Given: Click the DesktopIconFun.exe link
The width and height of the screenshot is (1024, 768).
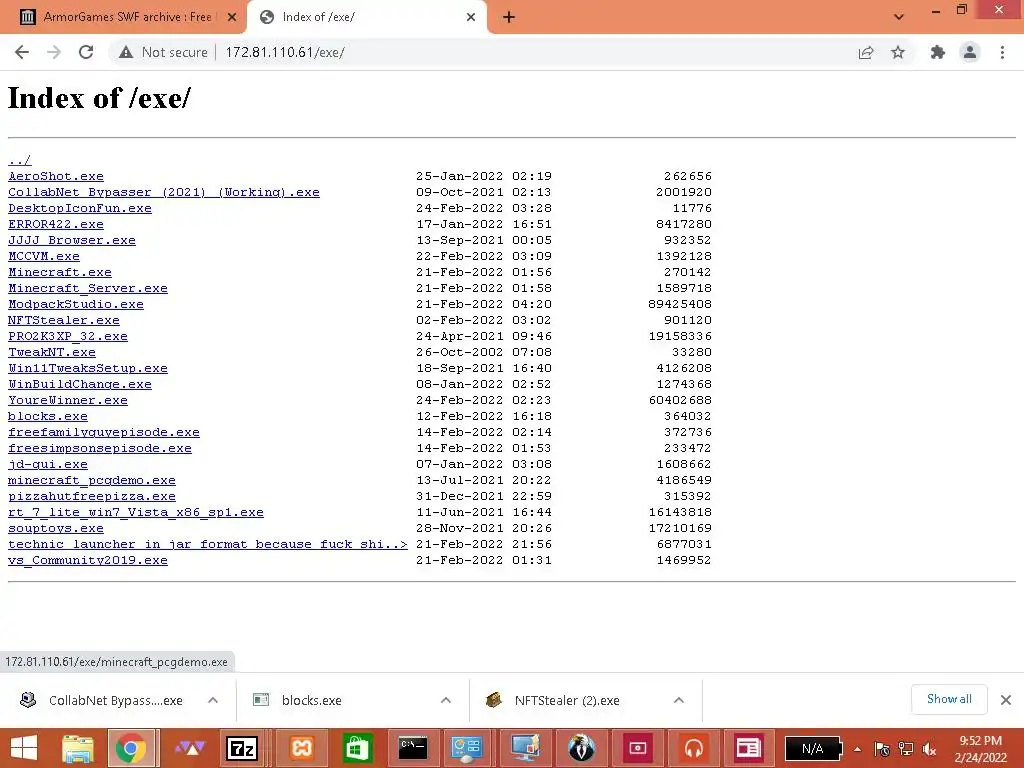Looking at the screenshot, I should pyautogui.click(x=80, y=208).
